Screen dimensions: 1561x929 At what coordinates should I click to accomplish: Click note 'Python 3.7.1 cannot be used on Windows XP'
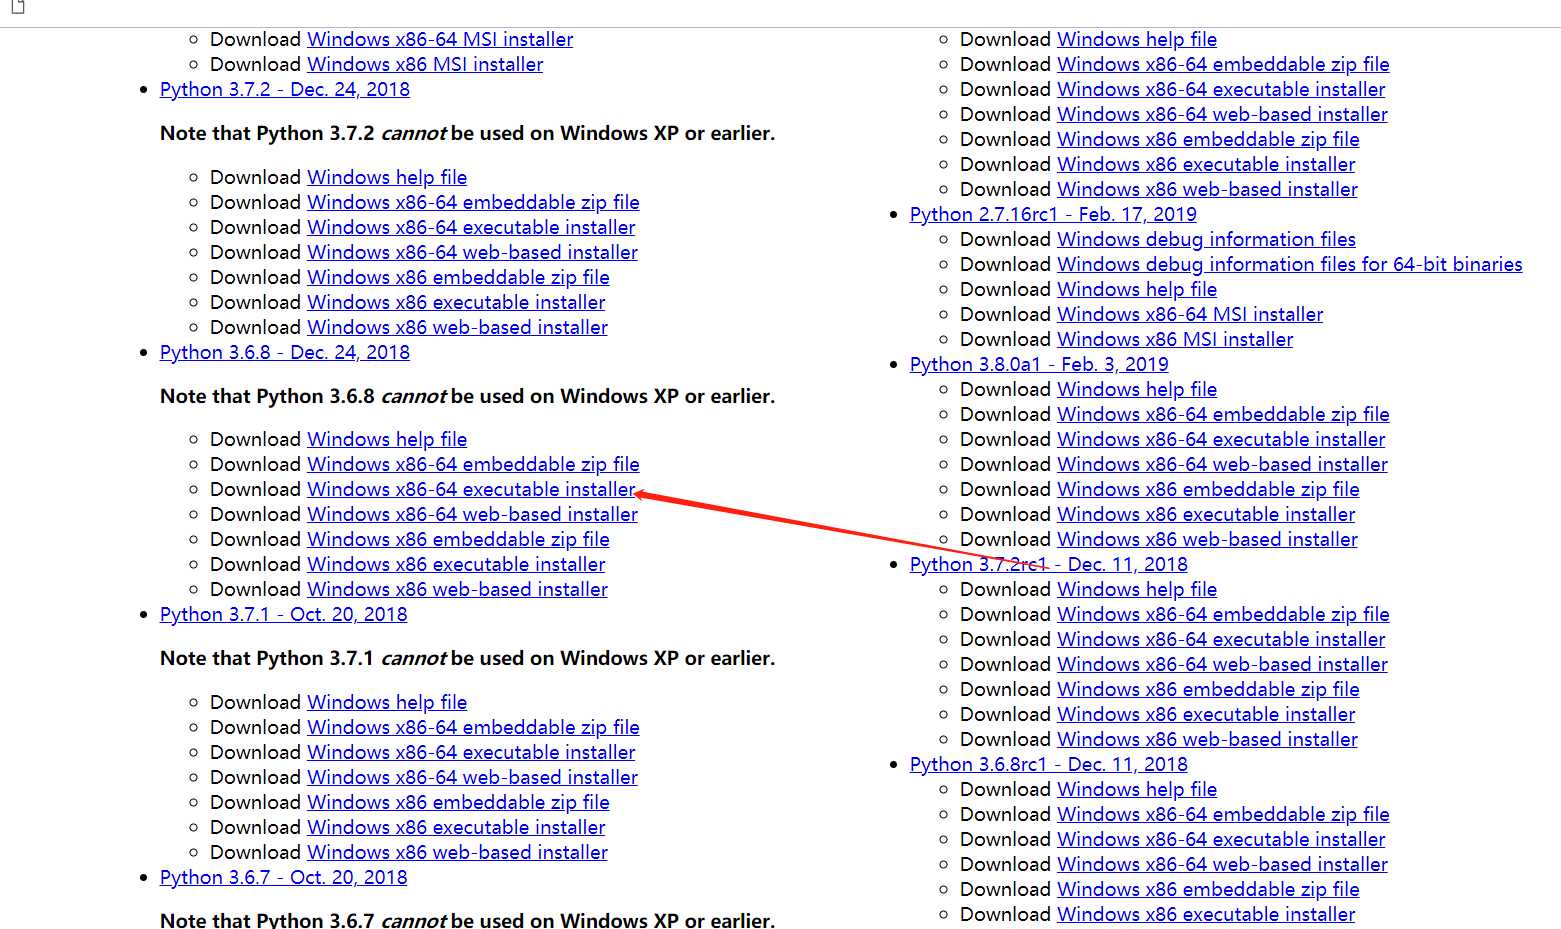pos(467,658)
